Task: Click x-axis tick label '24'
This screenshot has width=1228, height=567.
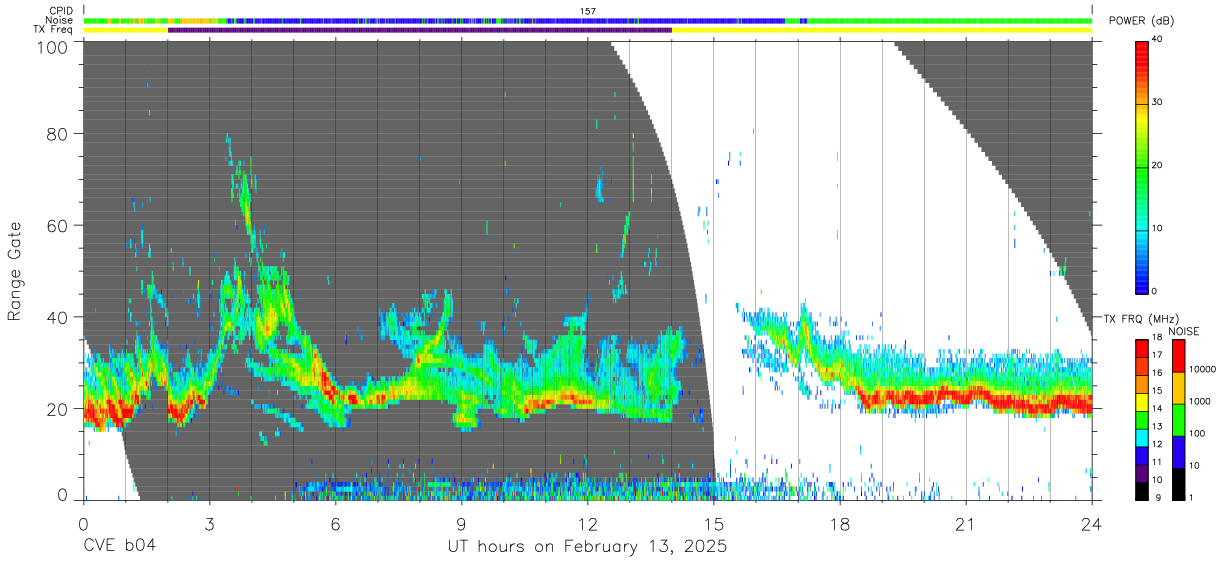Action: 1092,524
